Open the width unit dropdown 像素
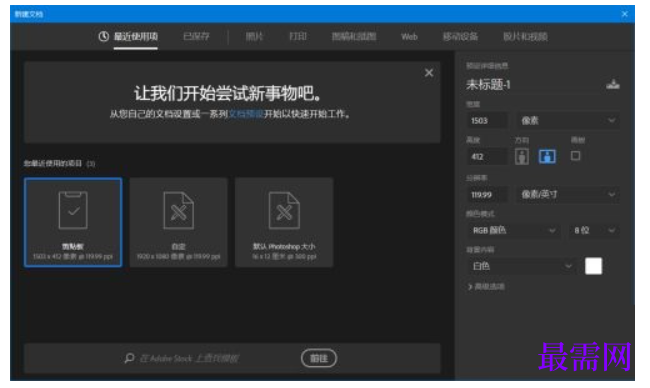Viewport: 650px width, 388px height. pos(568,121)
